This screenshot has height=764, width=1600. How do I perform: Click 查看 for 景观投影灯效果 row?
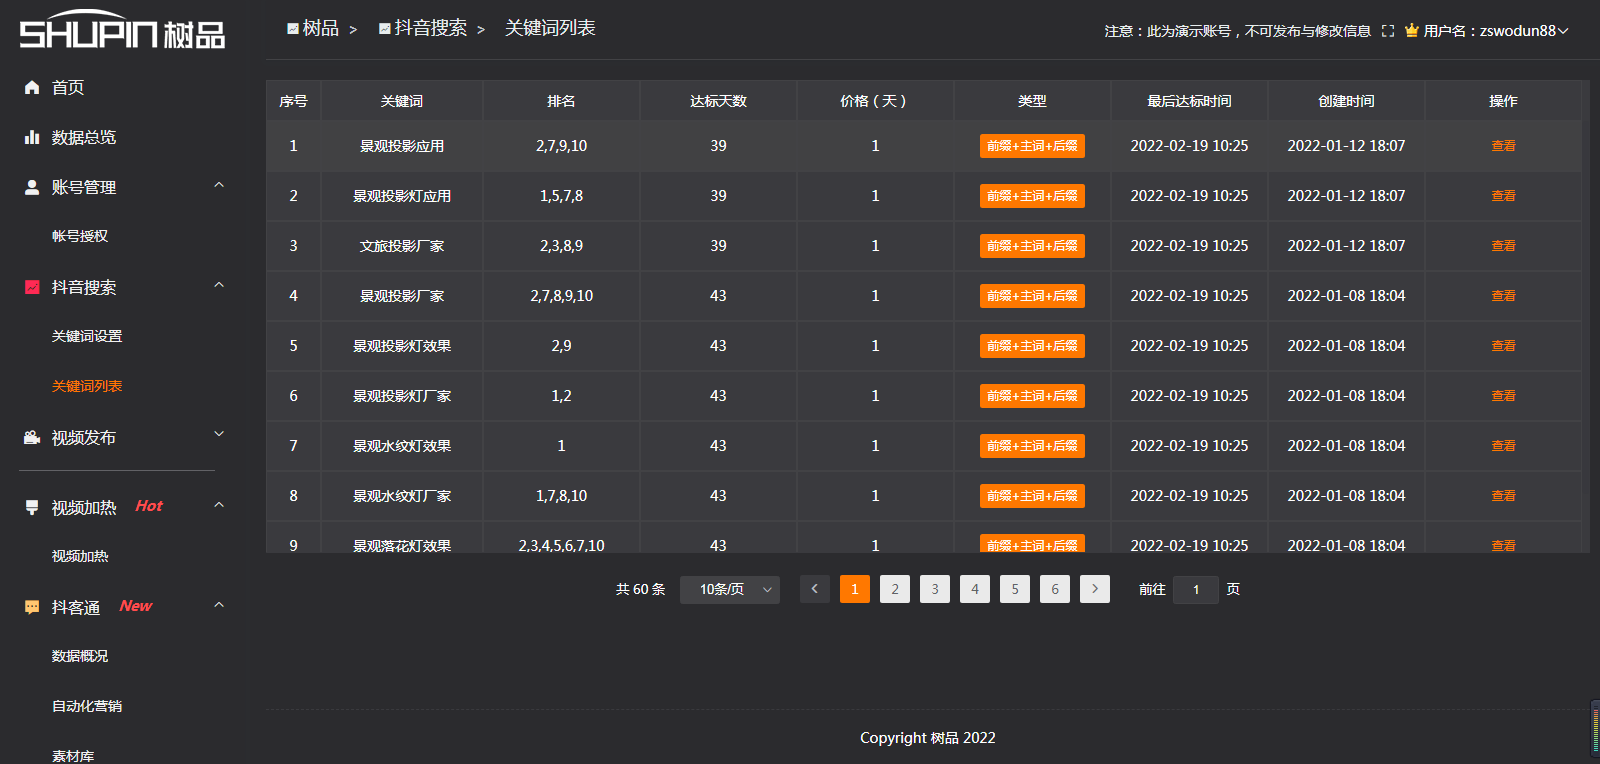tap(1503, 346)
